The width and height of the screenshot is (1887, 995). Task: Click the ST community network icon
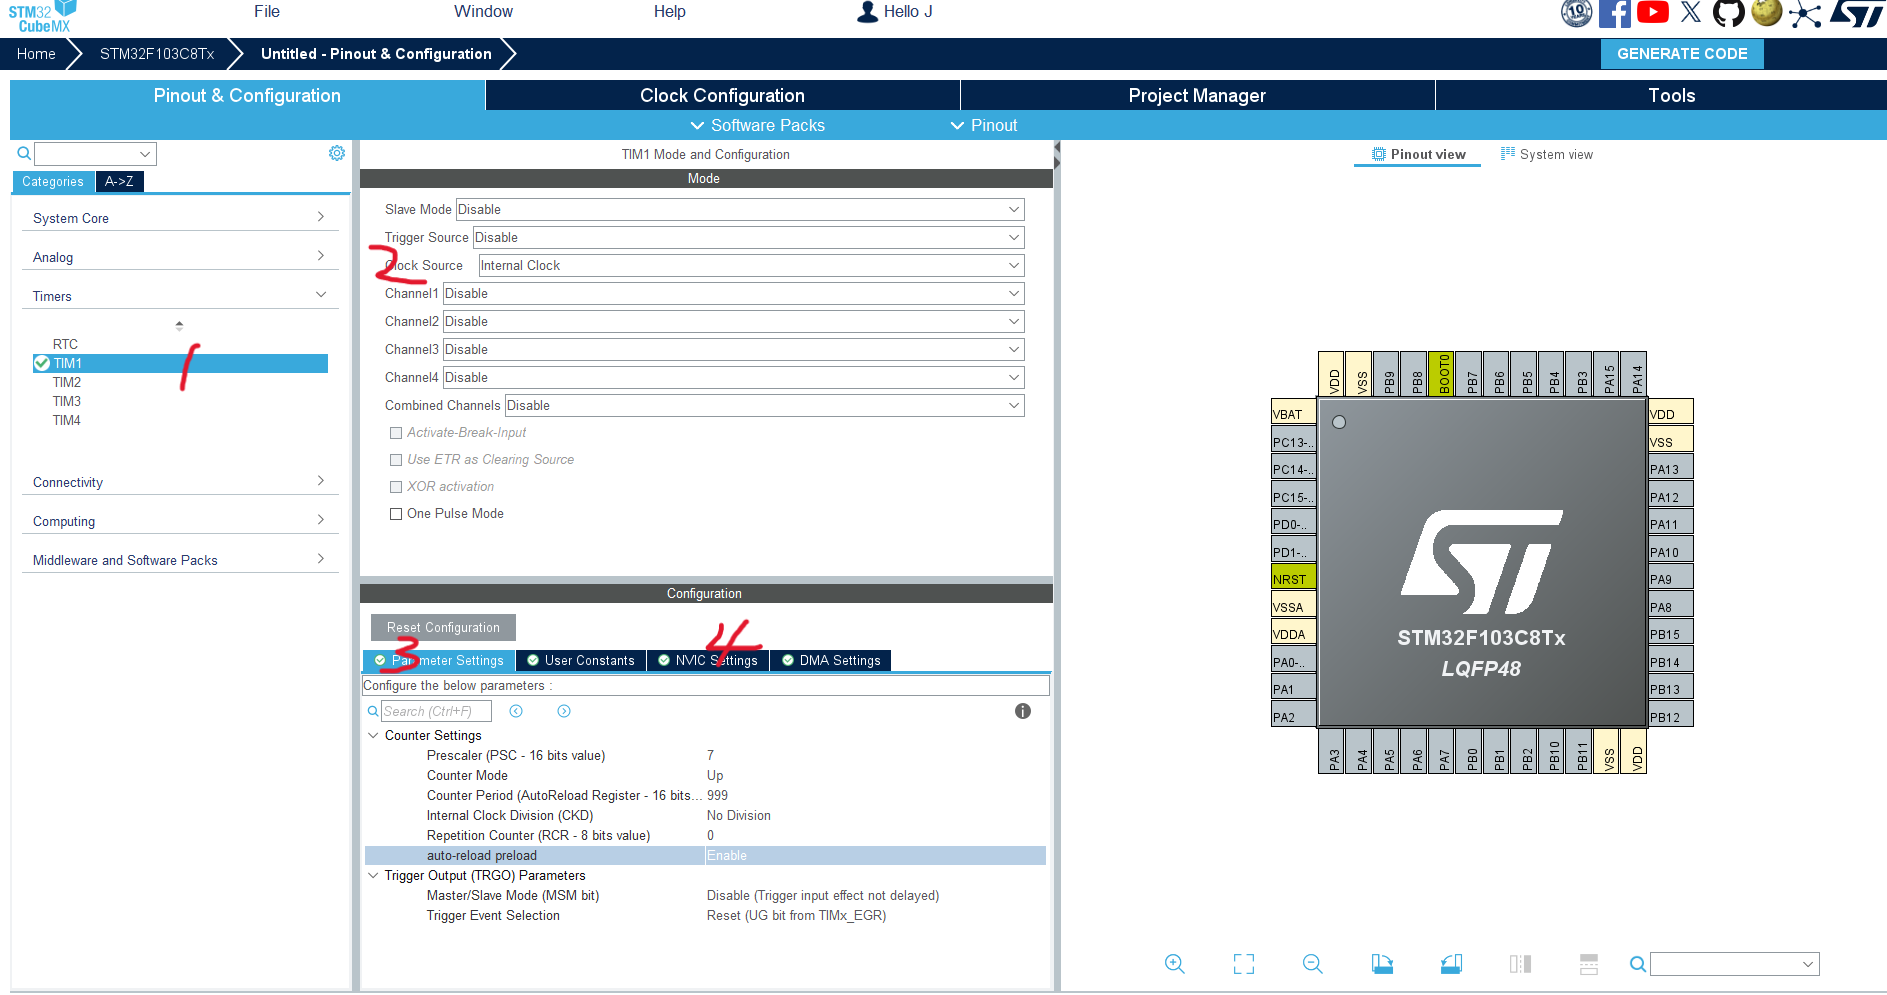pyautogui.click(x=1805, y=14)
